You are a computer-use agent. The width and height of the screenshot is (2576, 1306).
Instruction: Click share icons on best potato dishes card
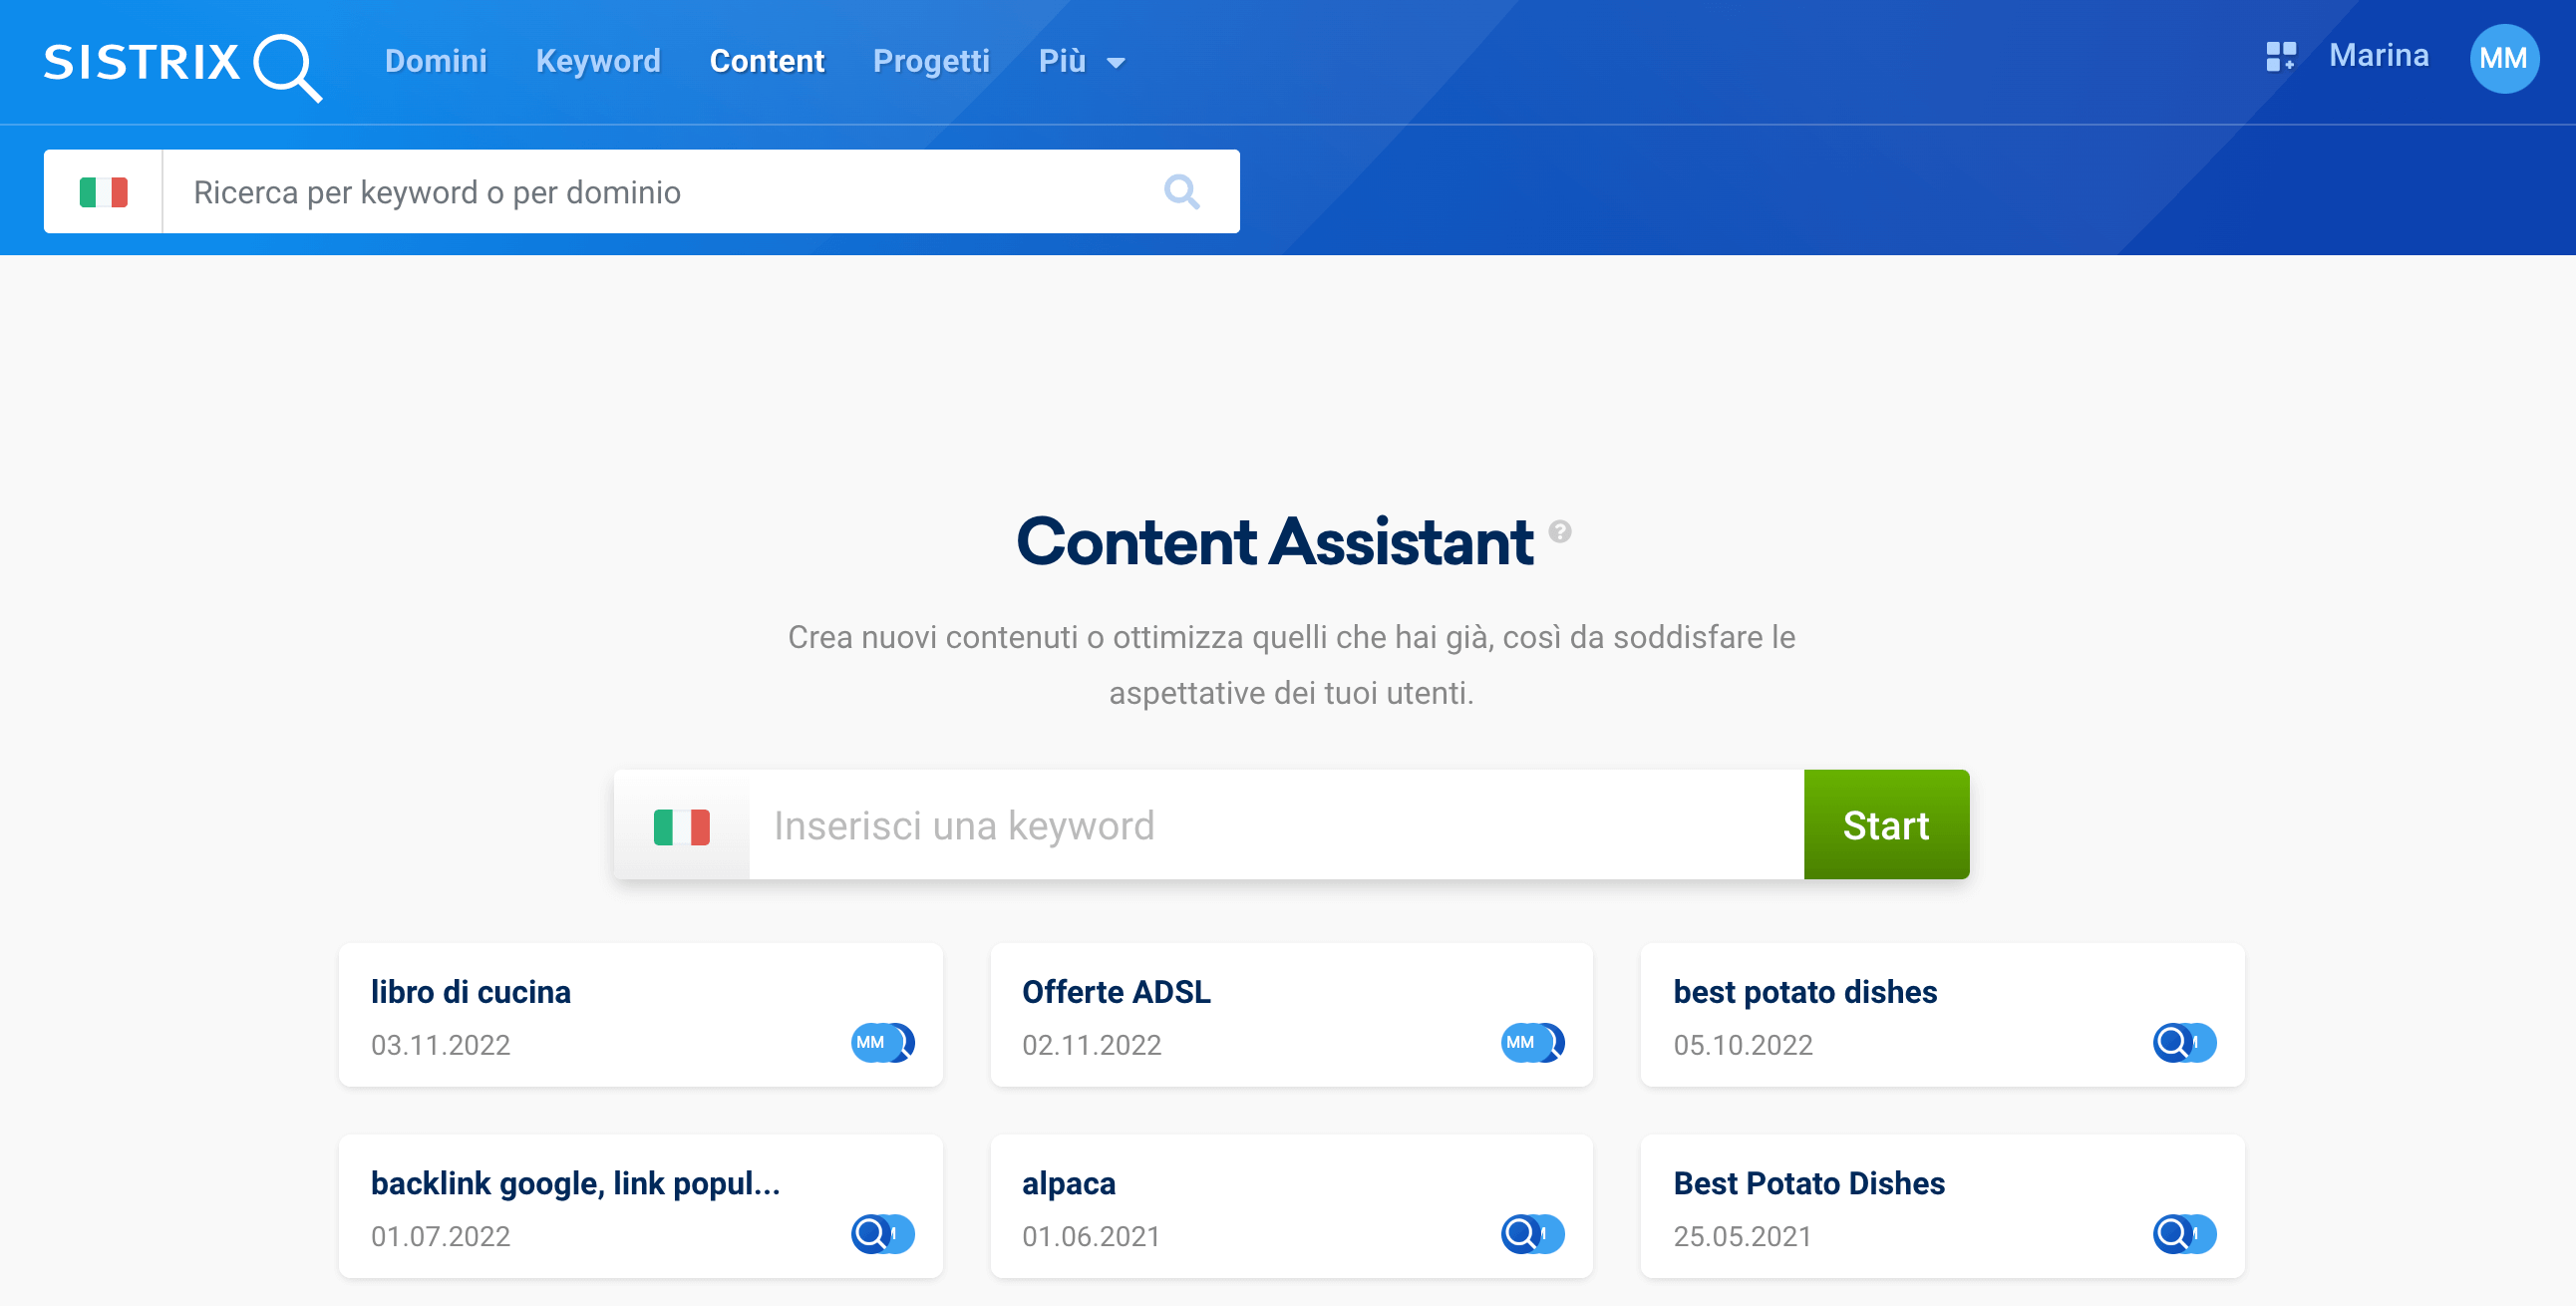pos(2184,1043)
